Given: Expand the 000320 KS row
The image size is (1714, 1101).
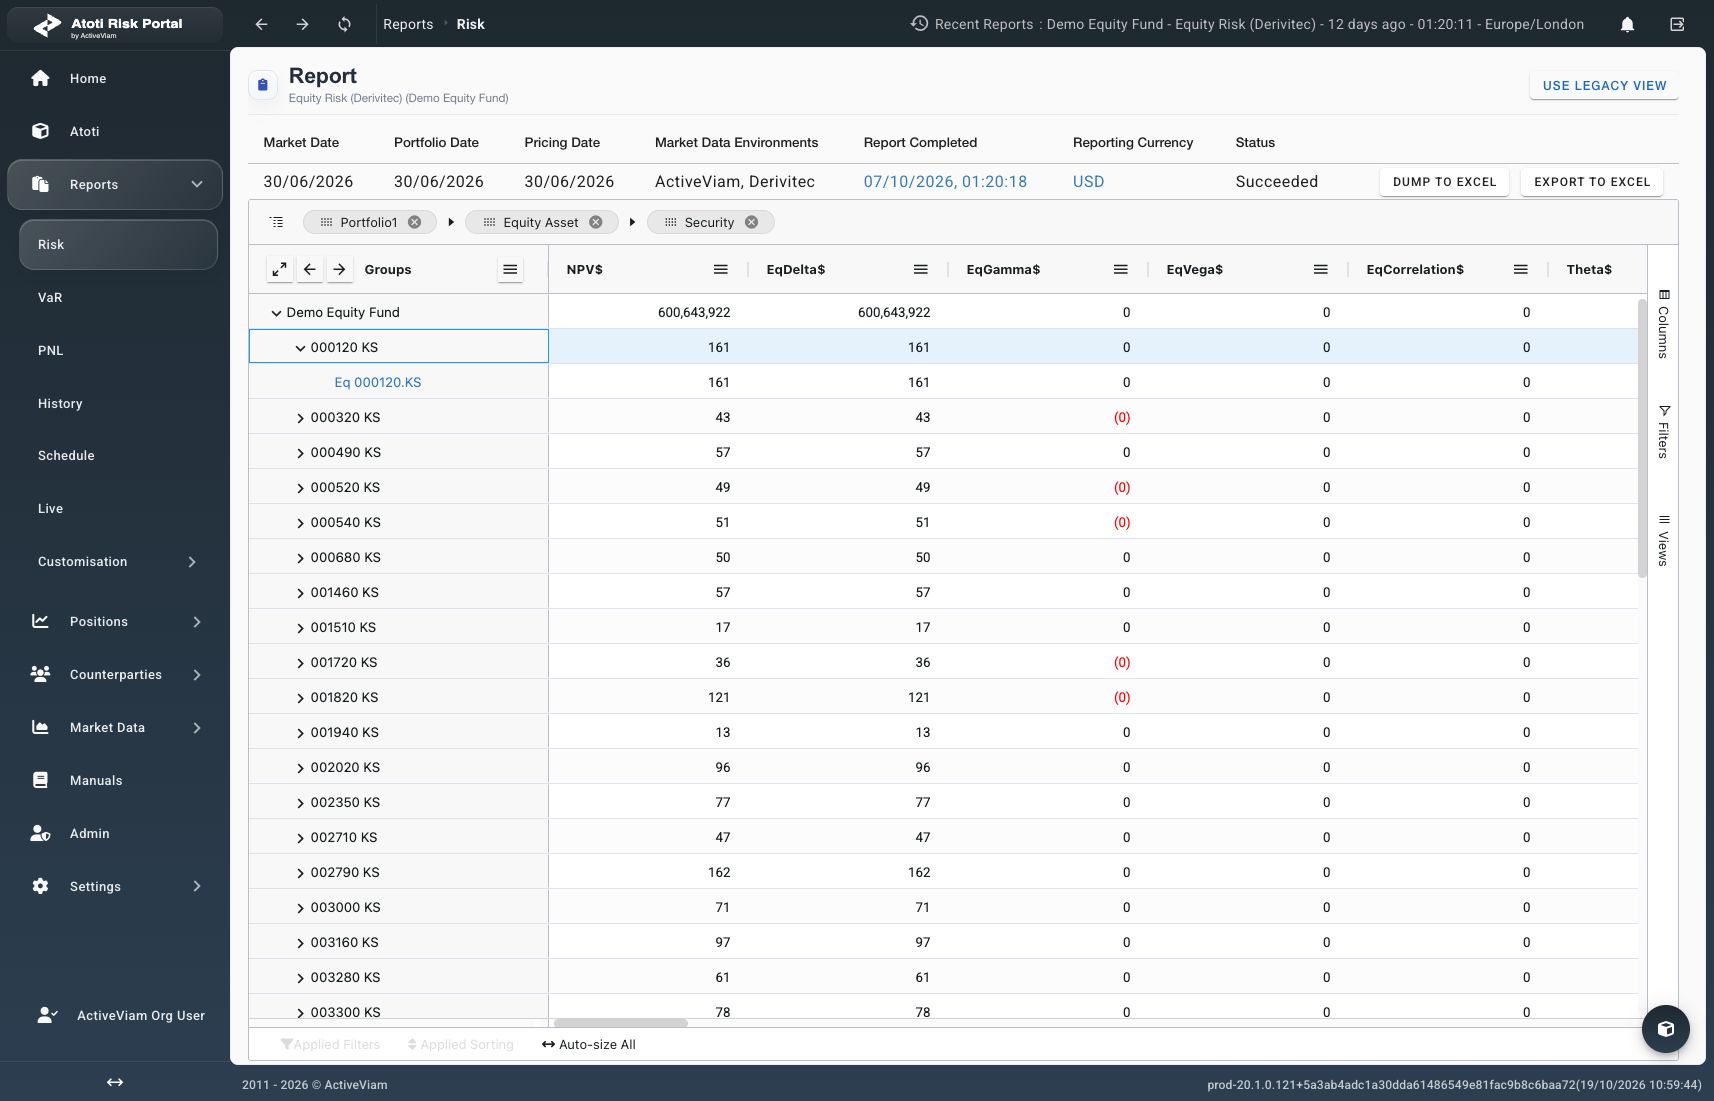Looking at the screenshot, I should pos(300,418).
